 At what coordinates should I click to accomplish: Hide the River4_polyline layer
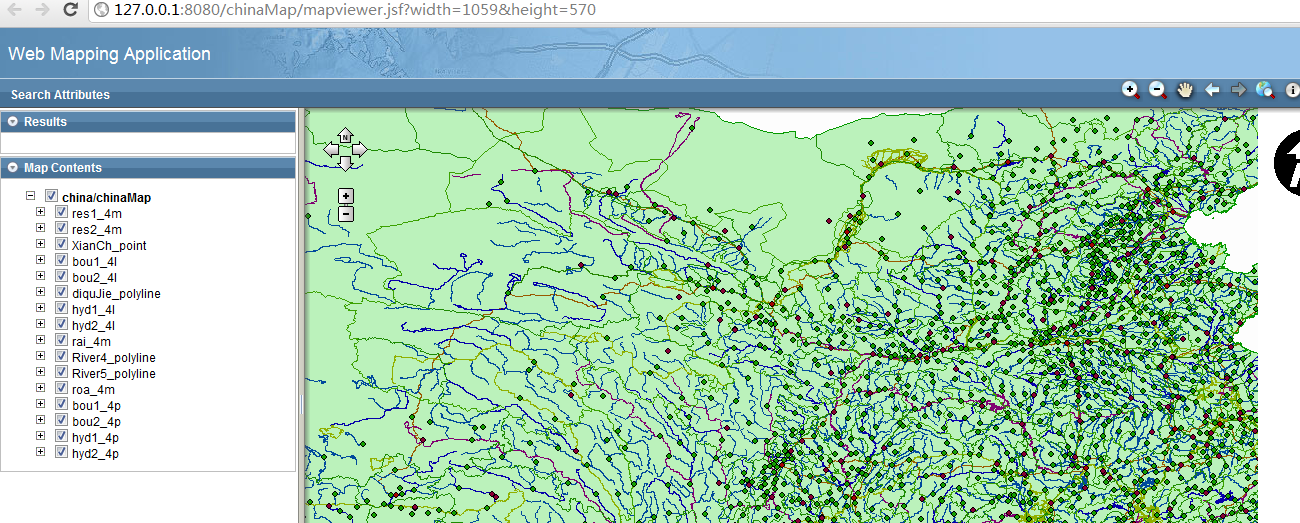(x=61, y=357)
